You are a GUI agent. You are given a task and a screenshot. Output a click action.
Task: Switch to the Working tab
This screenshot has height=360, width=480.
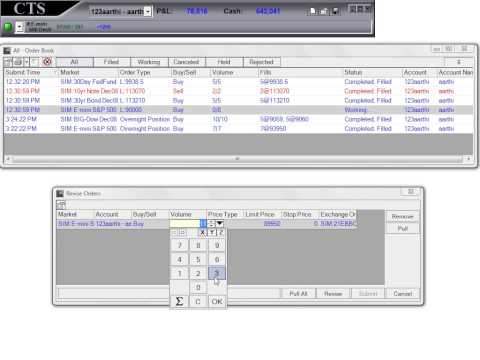(149, 62)
